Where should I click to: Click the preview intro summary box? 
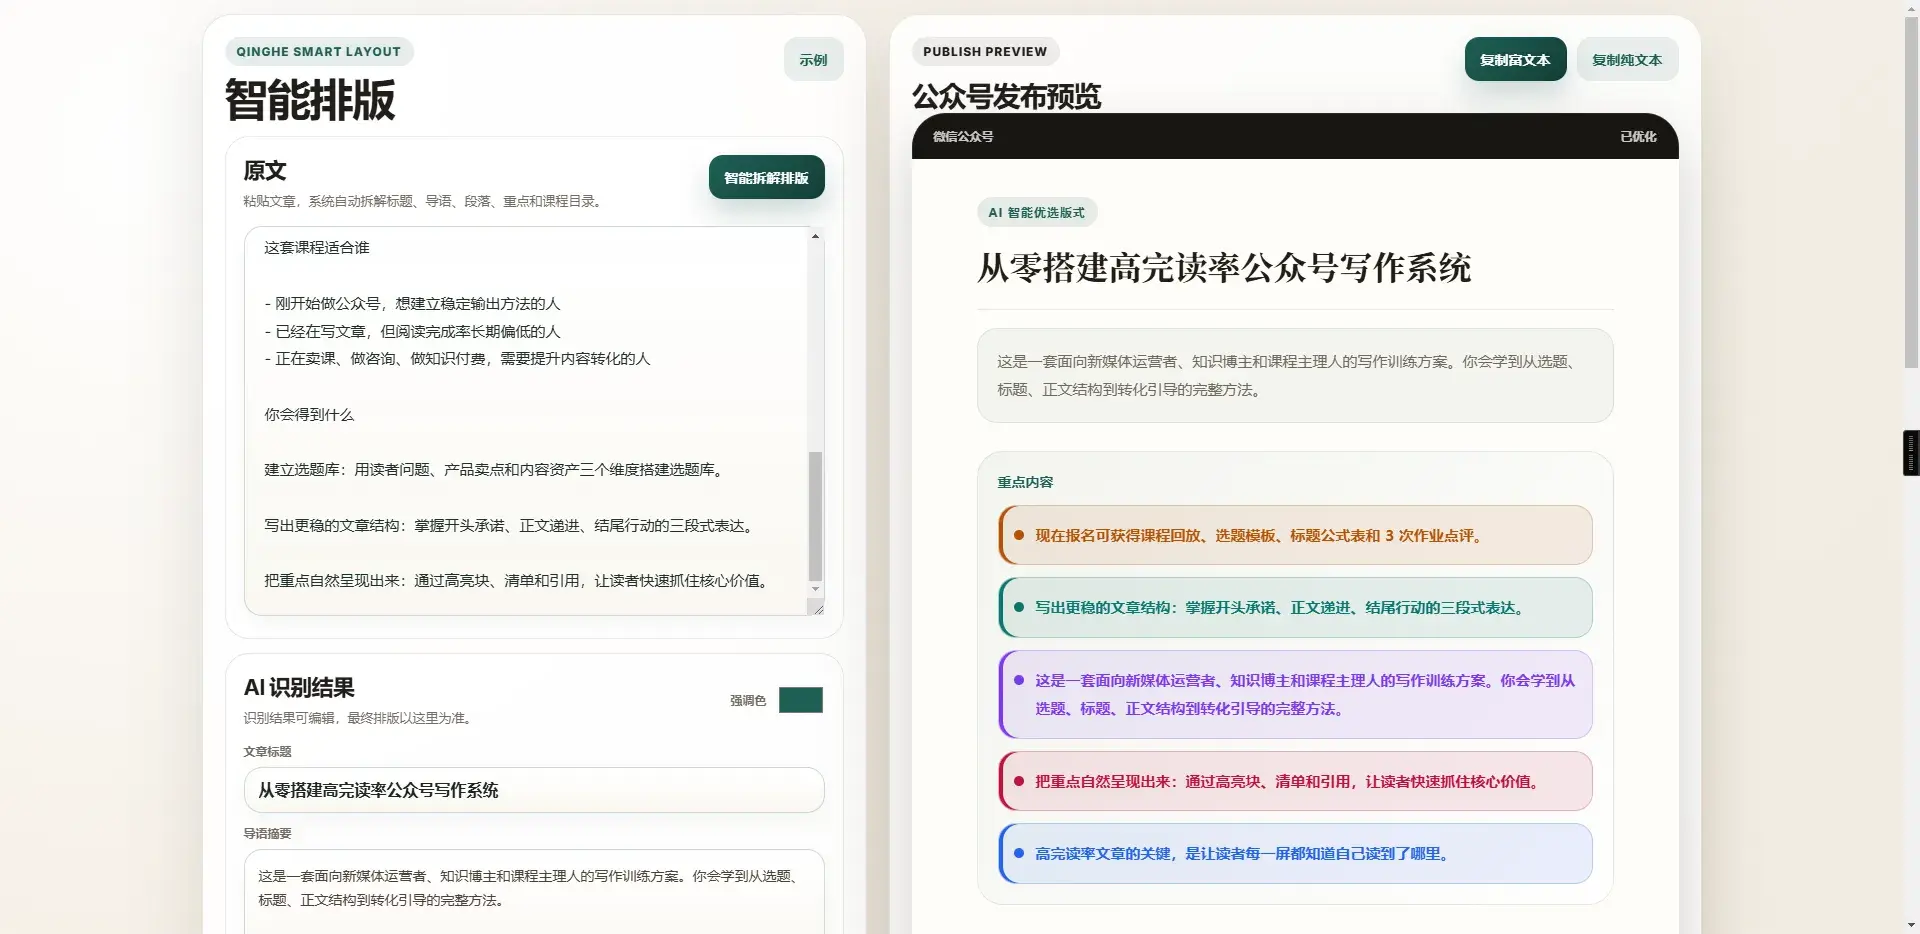coord(1295,376)
